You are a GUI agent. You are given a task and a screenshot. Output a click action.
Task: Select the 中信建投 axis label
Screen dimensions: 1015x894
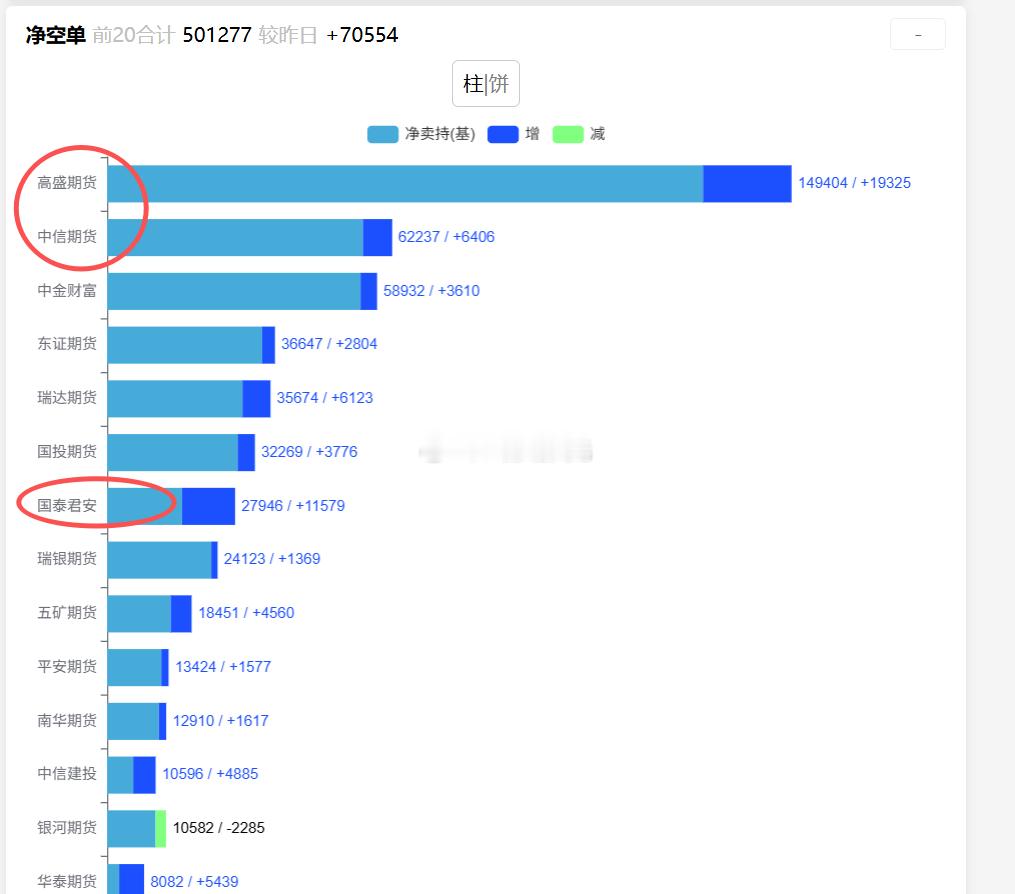67,774
